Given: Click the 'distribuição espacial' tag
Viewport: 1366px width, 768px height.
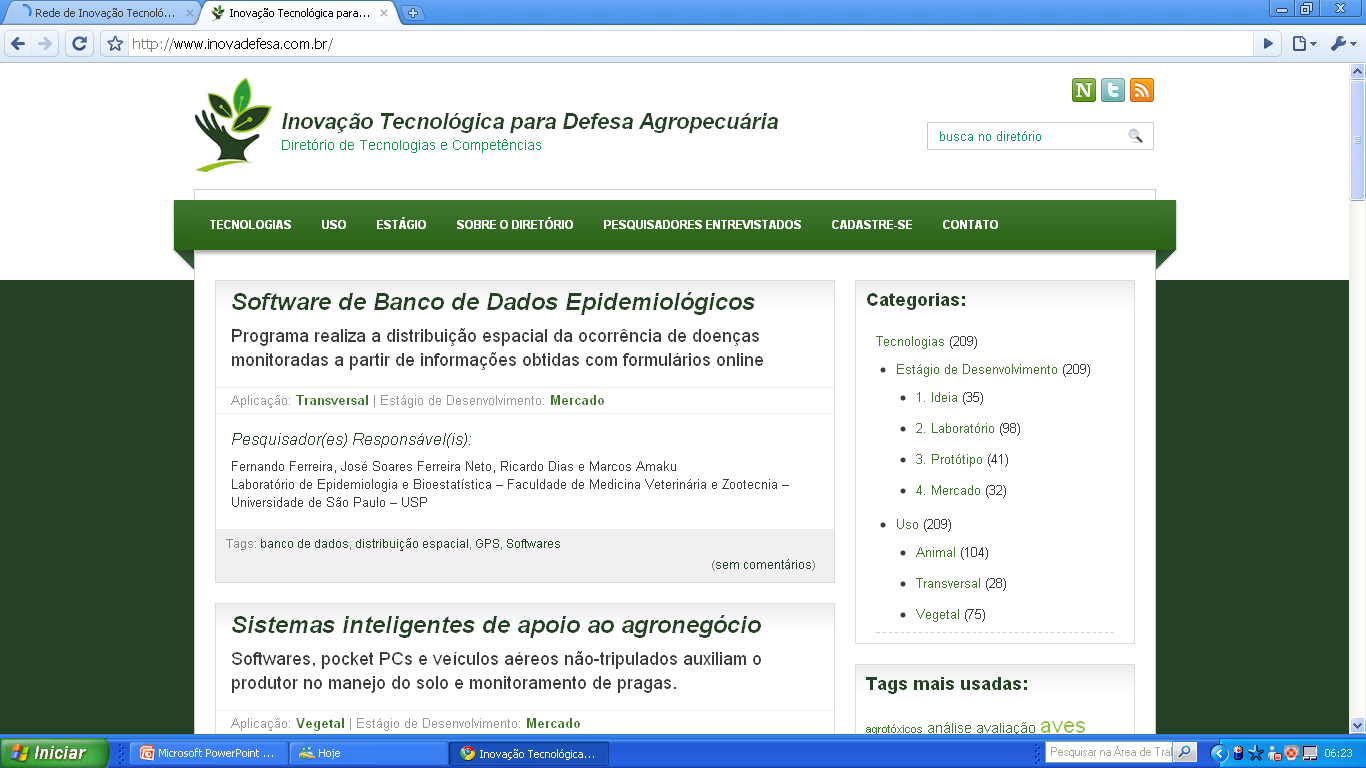Looking at the screenshot, I should 412,544.
